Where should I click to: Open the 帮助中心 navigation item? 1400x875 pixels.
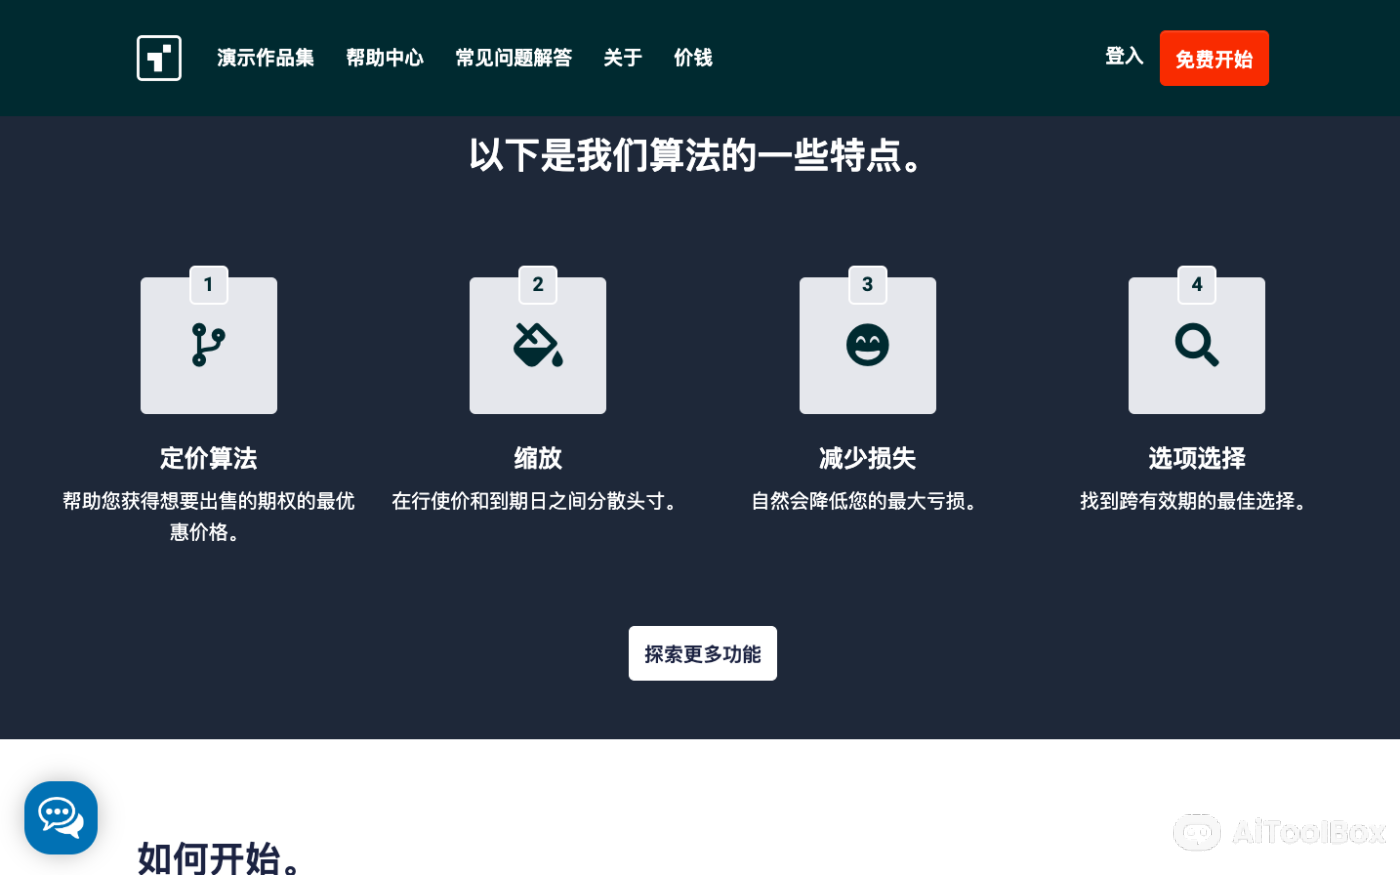tap(385, 57)
